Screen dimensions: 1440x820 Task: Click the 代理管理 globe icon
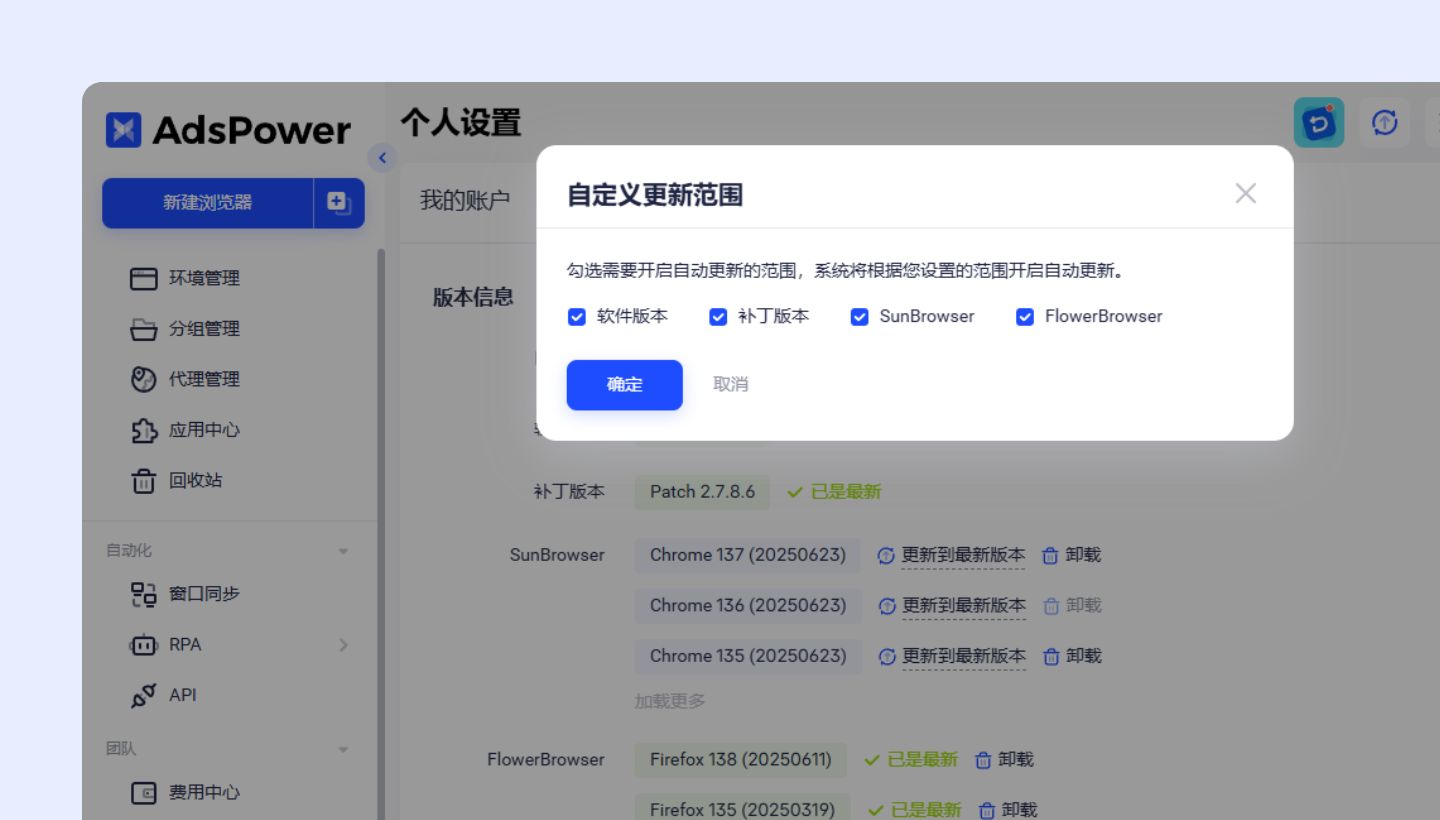click(x=144, y=380)
